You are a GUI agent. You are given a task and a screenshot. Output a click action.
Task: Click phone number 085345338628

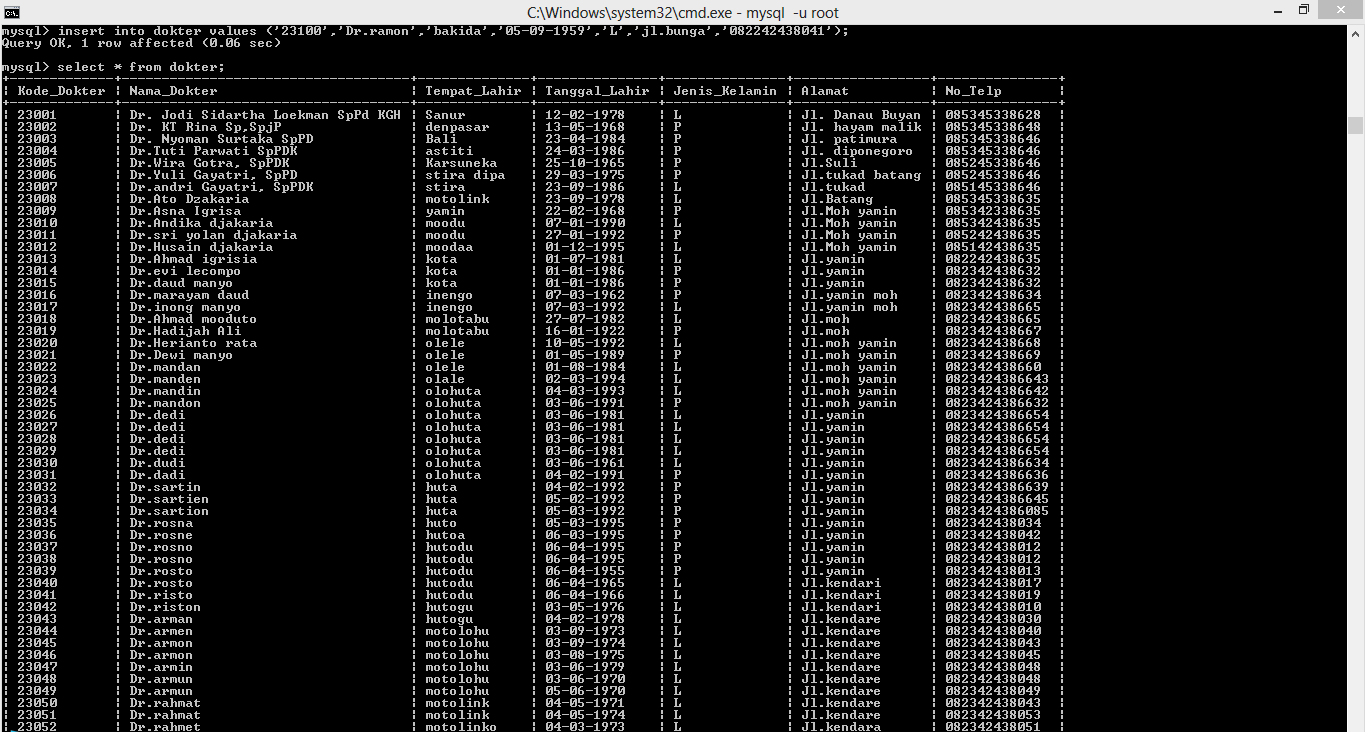click(993, 115)
